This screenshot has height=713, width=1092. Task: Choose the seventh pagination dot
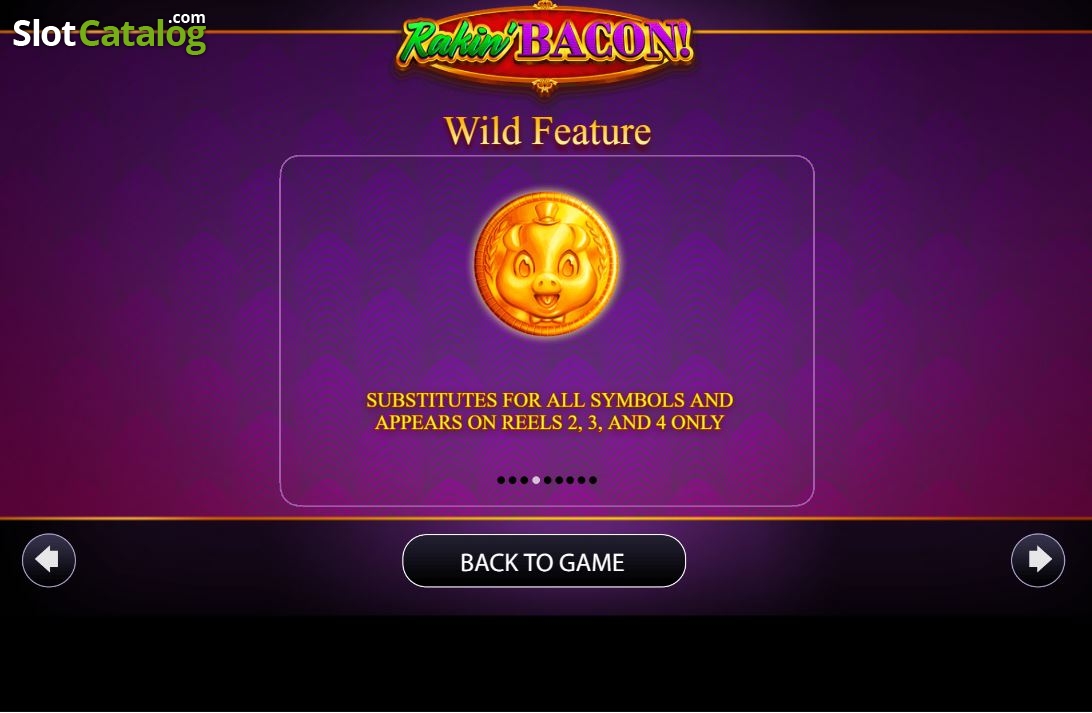click(570, 480)
